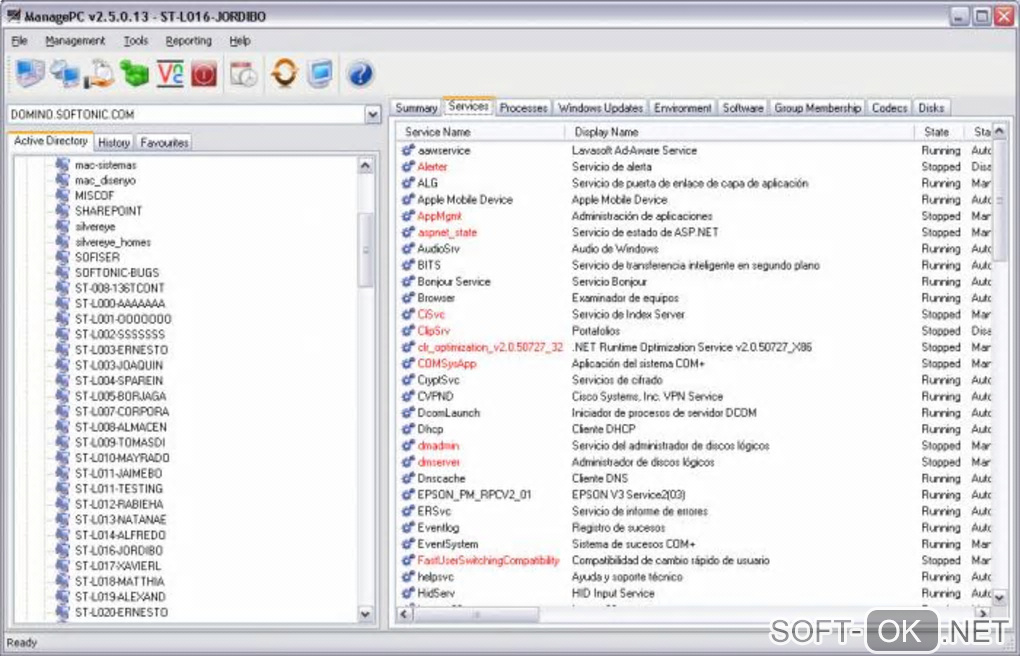Select the EPSON_PM_RPCV2_01 service row

694,495
